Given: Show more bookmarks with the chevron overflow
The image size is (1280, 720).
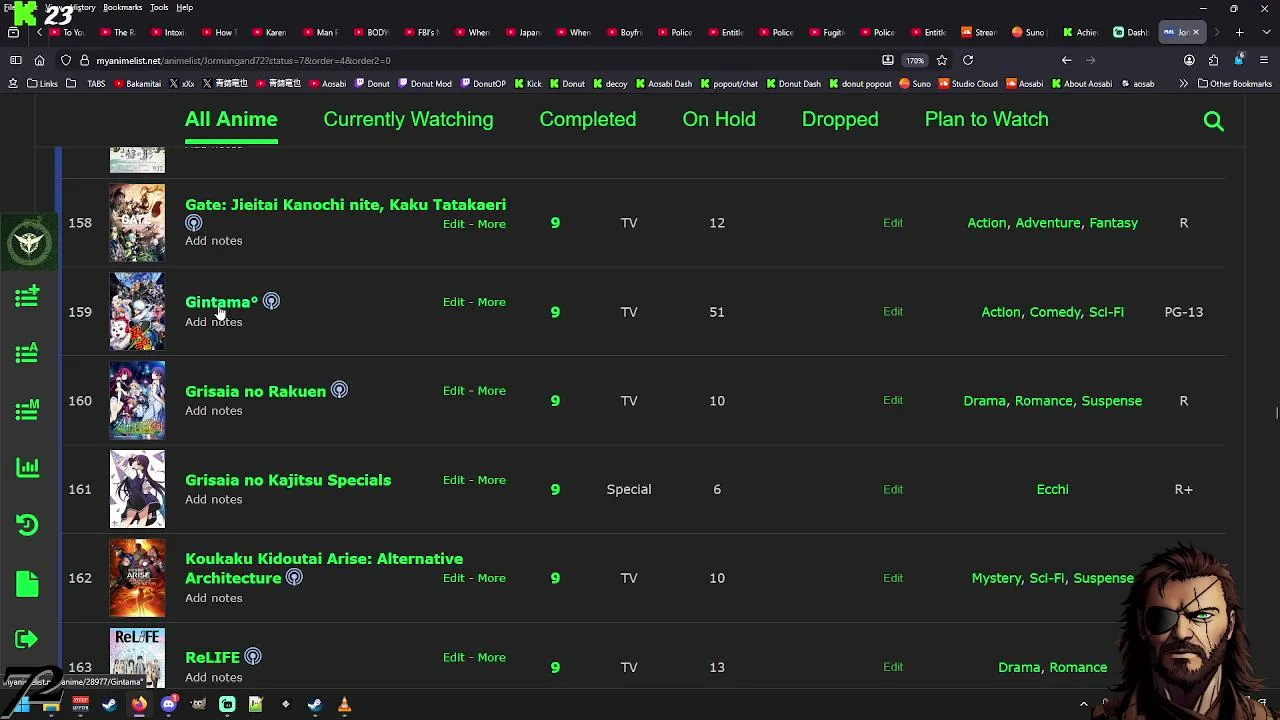Looking at the screenshot, I should 1183,84.
